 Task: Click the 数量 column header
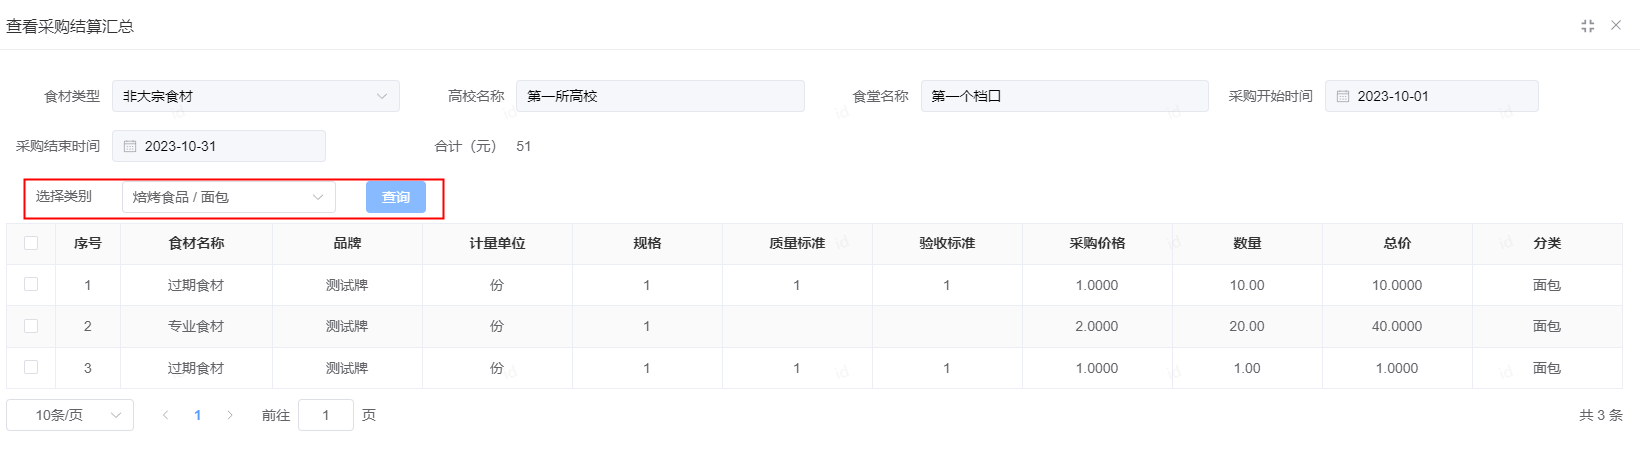(1247, 243)
